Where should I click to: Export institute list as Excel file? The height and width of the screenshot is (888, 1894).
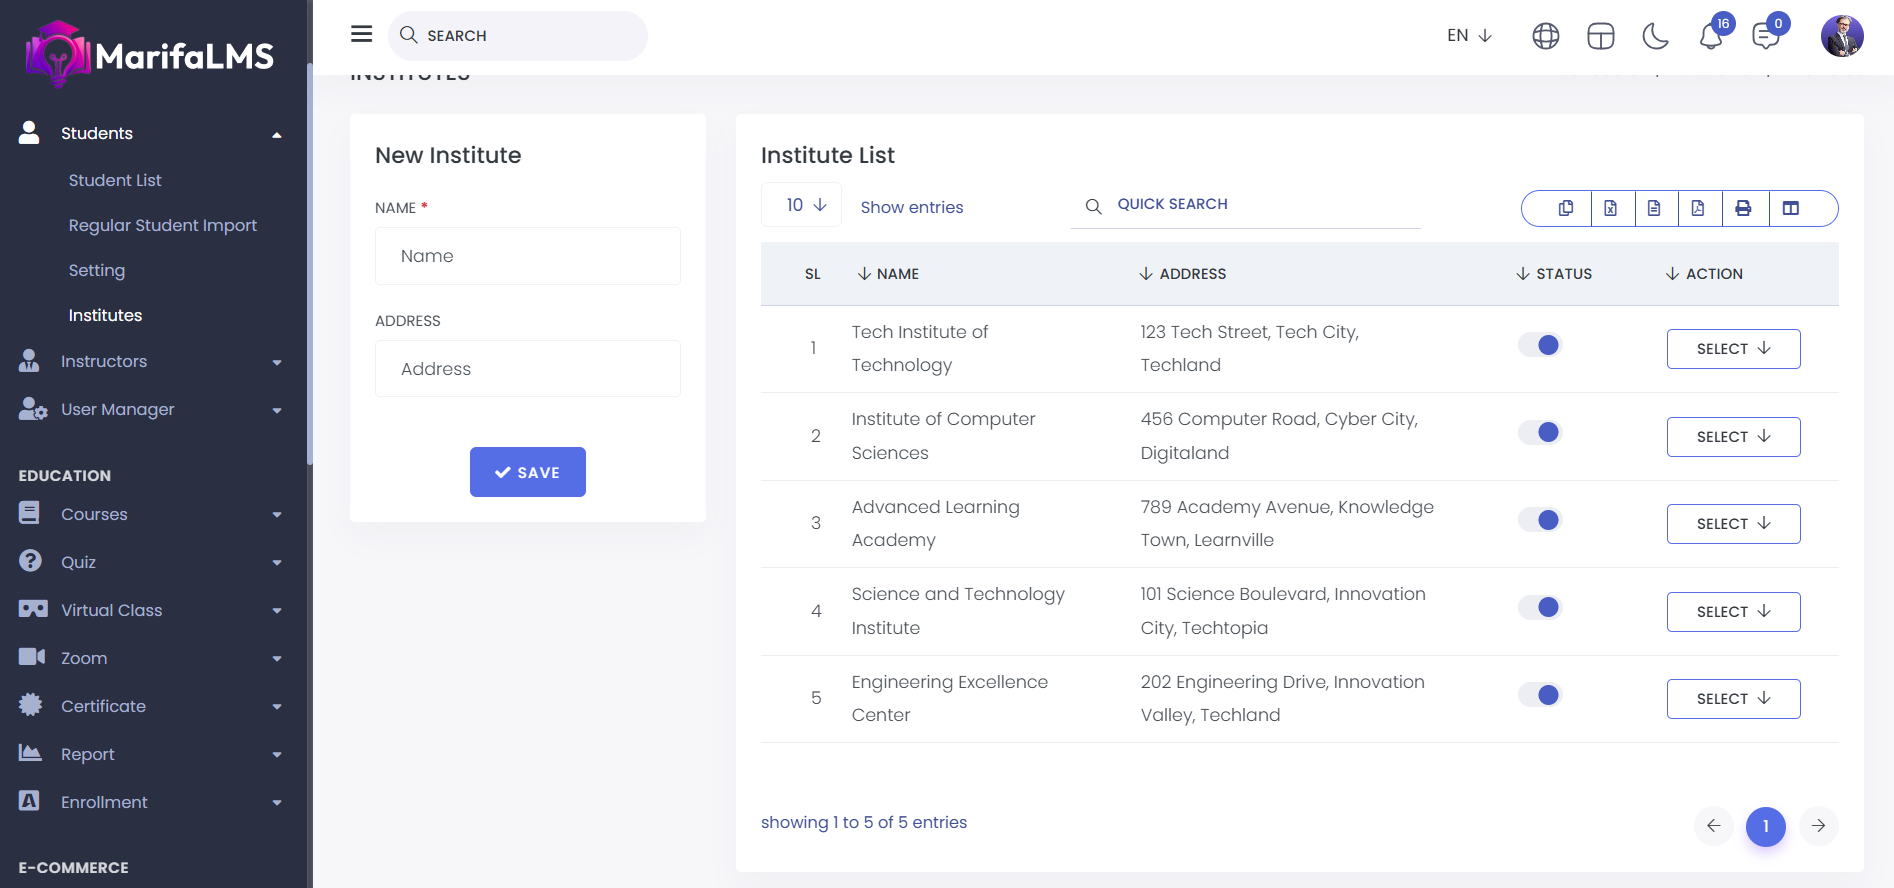pos(1610,208)
